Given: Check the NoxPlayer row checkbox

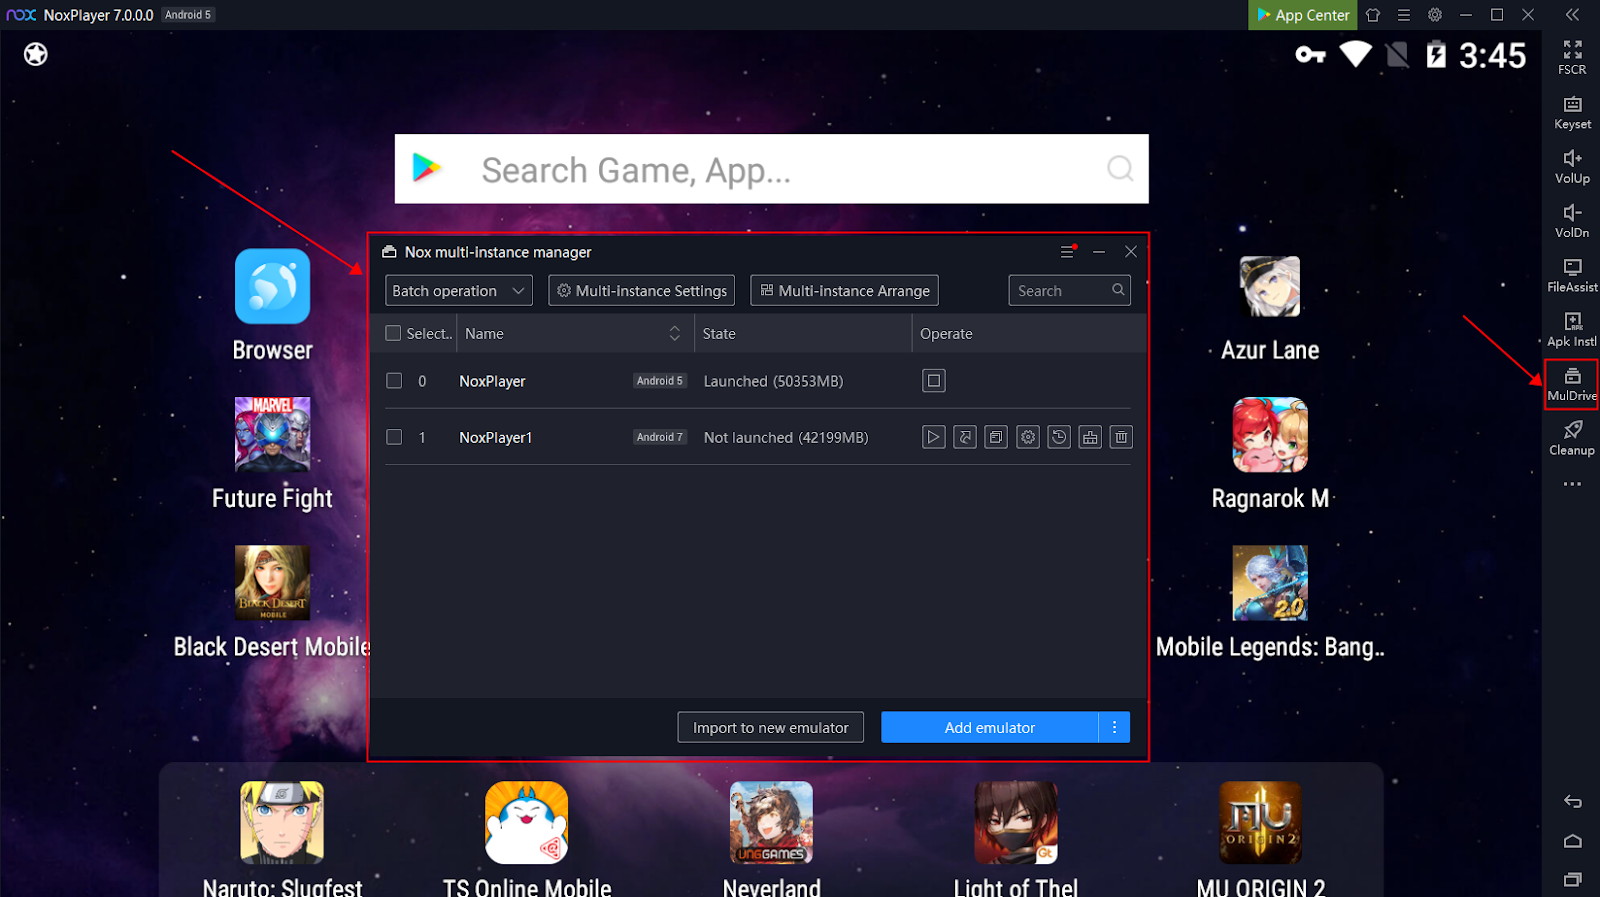Looking at the screenshot, I should [x=394, y=381].
